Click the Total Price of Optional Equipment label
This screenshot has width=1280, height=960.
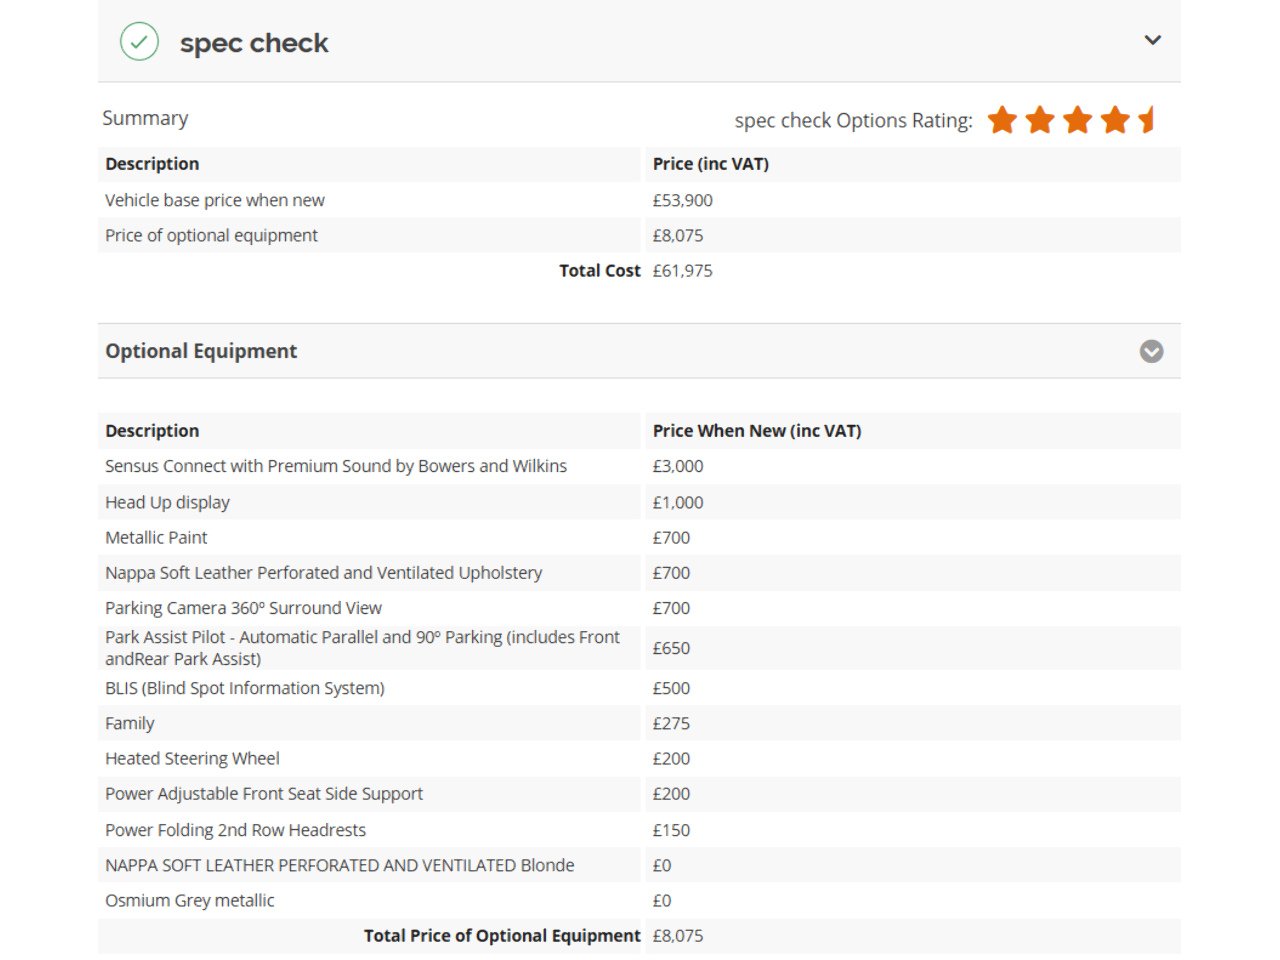click(x=502, y=936)
